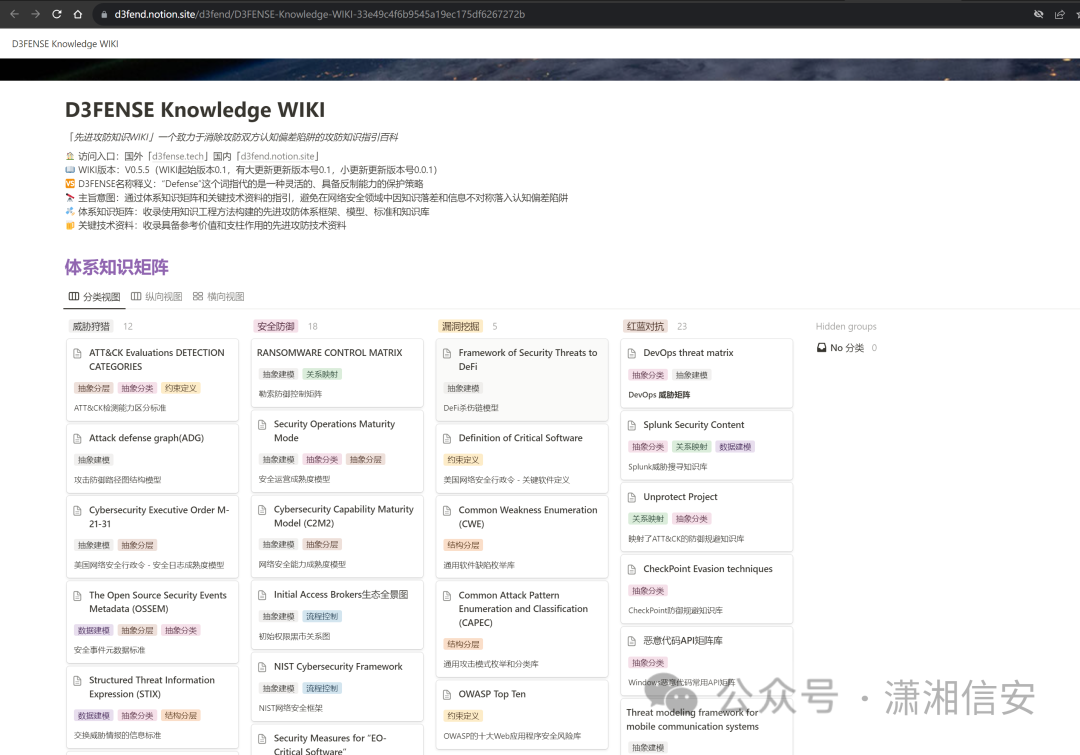The height and width of the screenshot is (755, 1080).
Task: Click 数据建模 tag on Splunk Security Content card
Action: pyautogui.click(x=735, y=447)
